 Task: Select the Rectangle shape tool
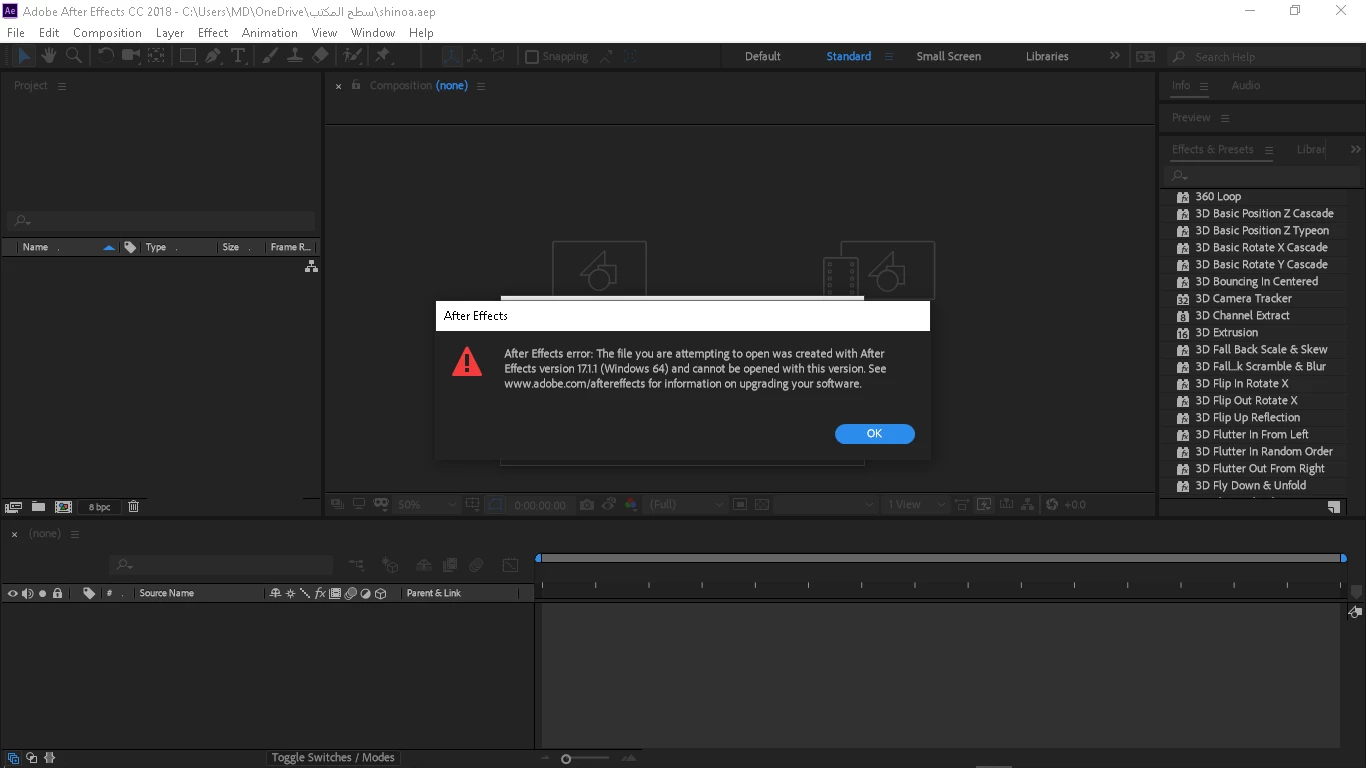click(x=188, y=56)
